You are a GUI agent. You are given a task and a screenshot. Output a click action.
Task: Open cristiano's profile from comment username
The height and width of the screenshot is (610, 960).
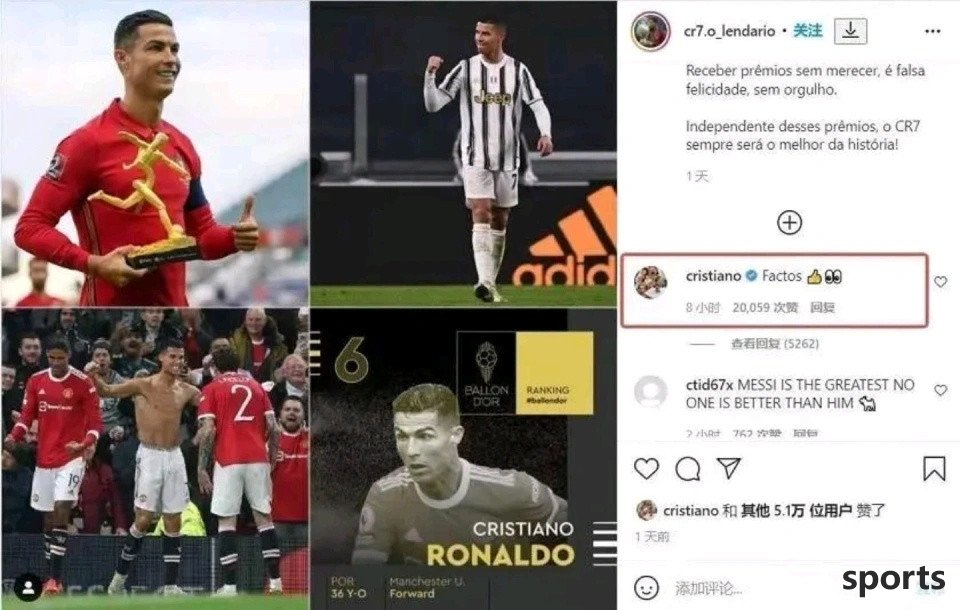coord(713,276)
